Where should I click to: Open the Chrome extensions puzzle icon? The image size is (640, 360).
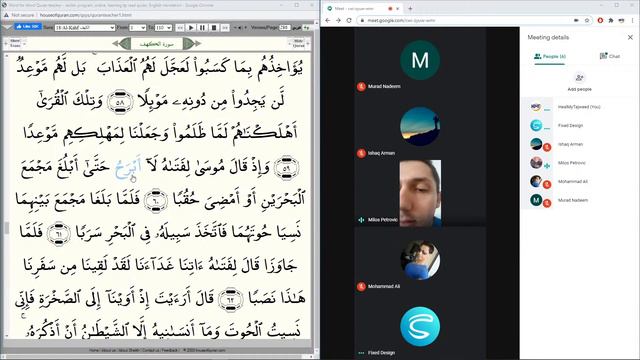611,20
